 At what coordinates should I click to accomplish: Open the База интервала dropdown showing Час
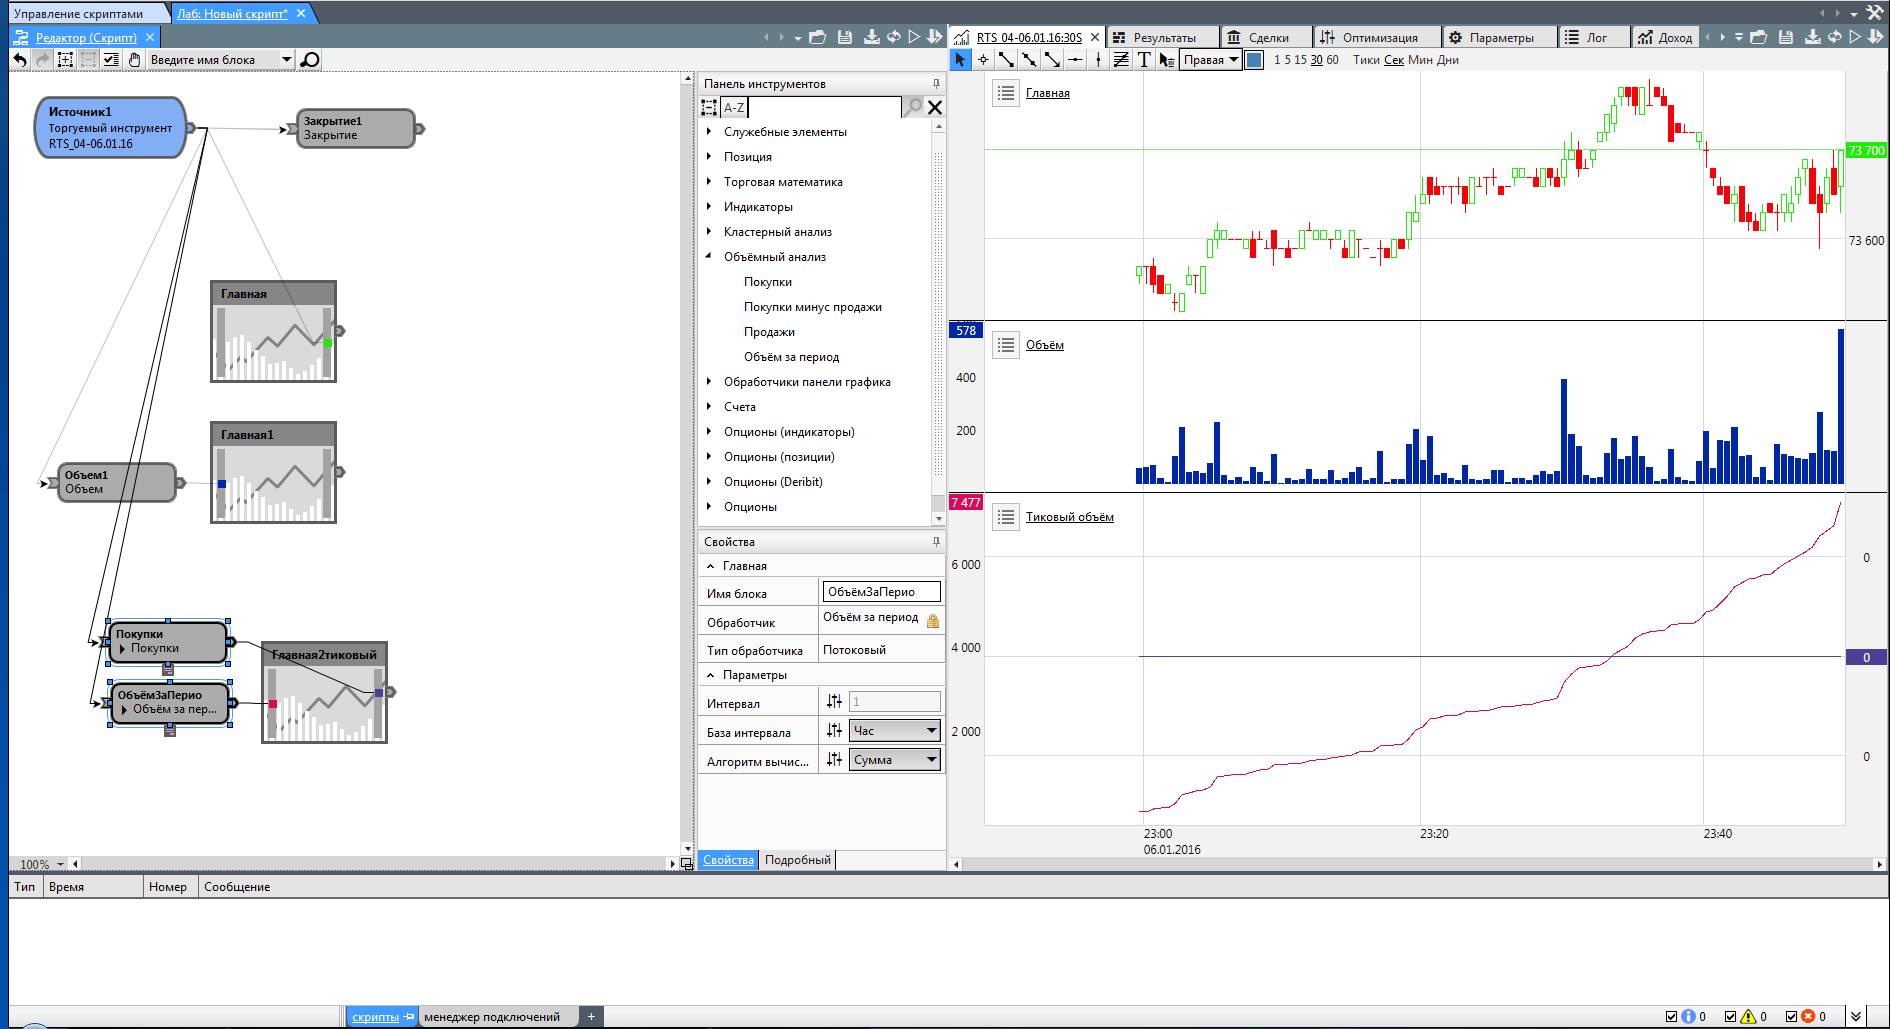[x=894, y=731]
